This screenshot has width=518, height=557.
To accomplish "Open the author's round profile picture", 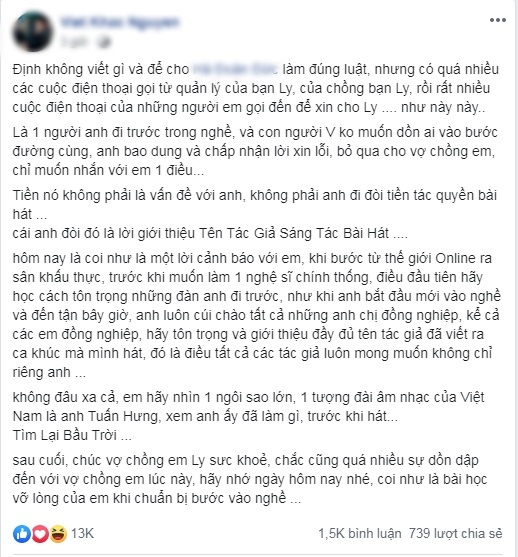I will [33, 31].
